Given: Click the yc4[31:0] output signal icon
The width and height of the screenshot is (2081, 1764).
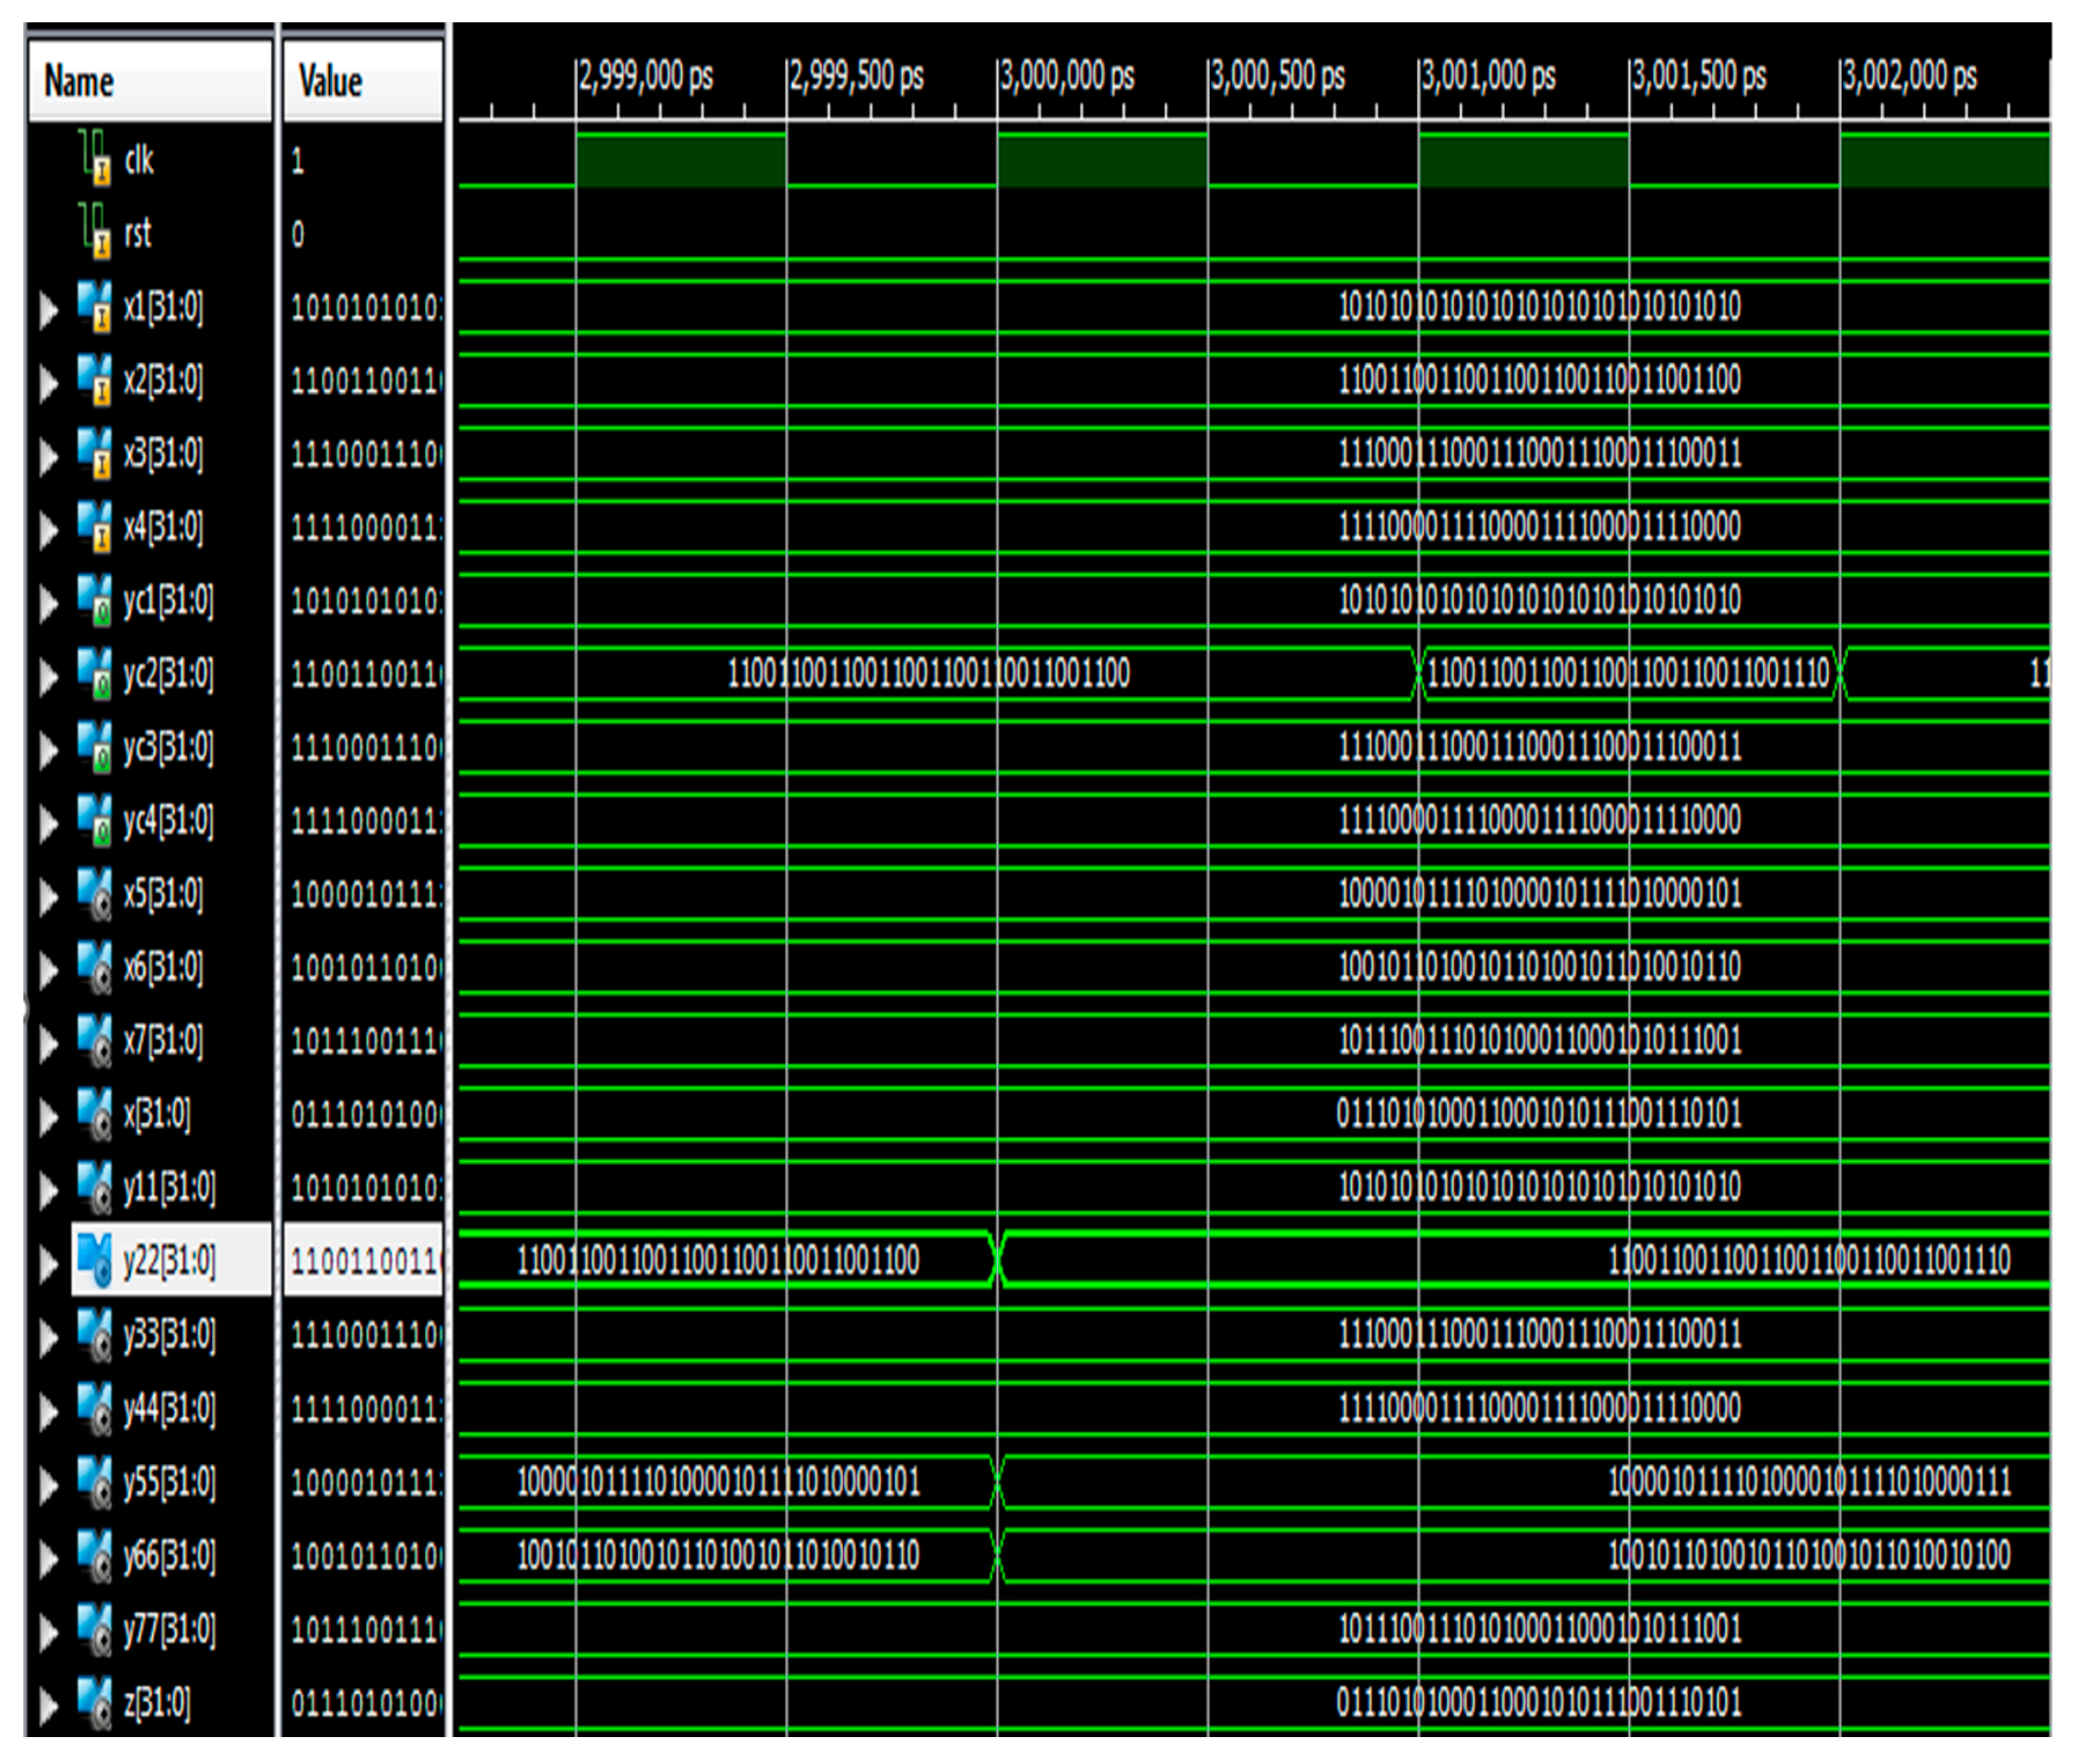Looking at the screenshot, I should (x=95, y=820).
